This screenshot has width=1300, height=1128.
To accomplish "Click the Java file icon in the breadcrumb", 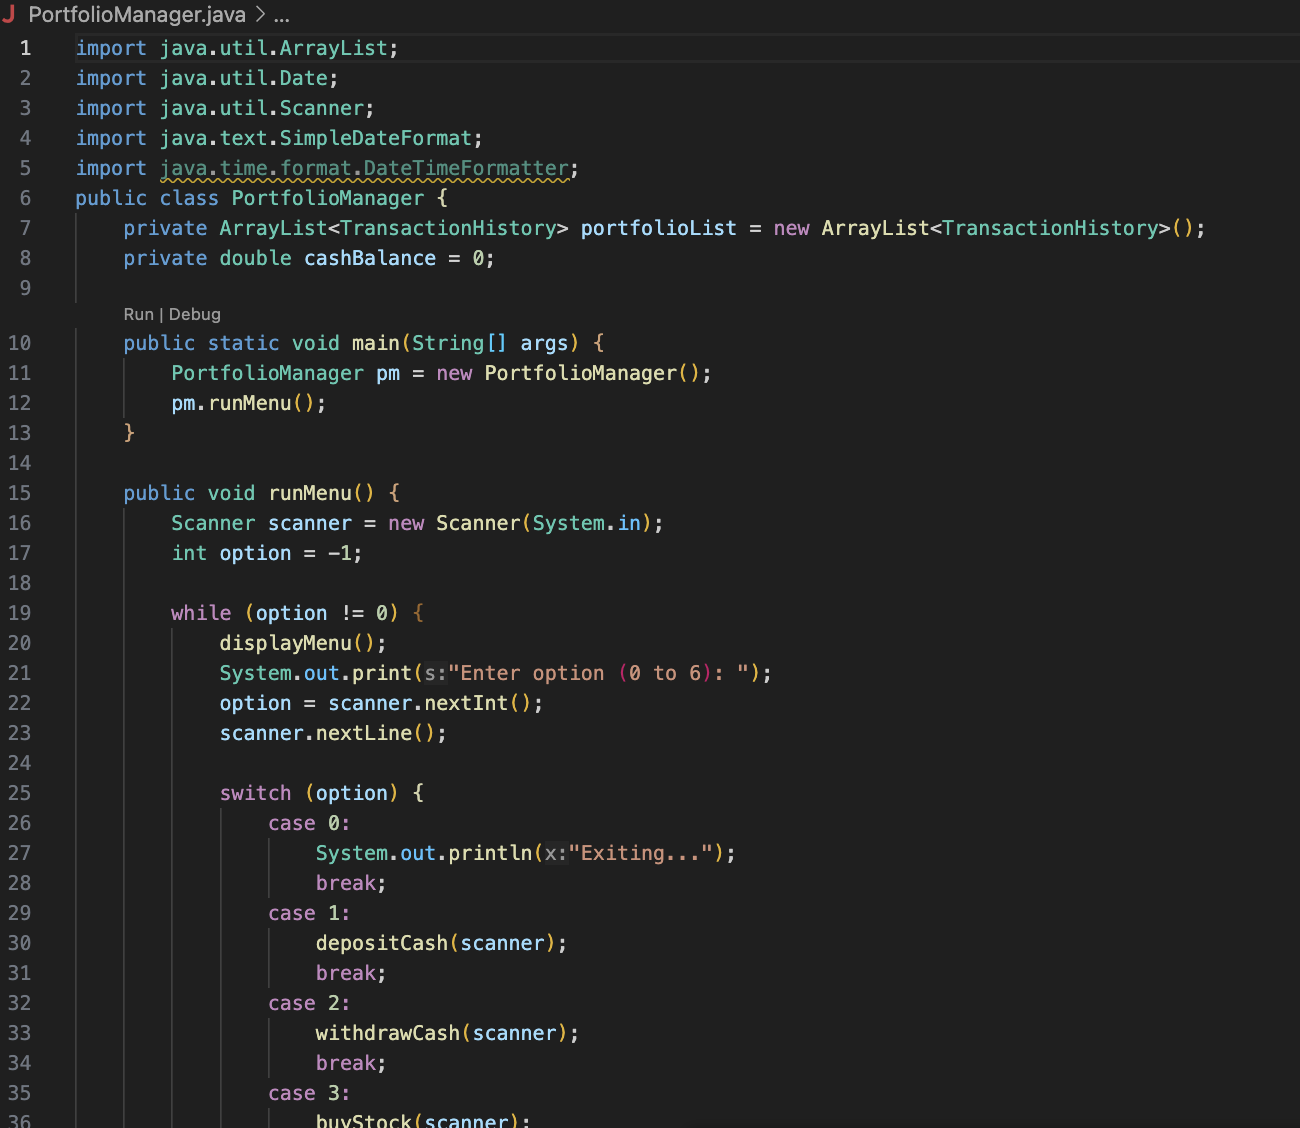I will [x=13, y=14].
